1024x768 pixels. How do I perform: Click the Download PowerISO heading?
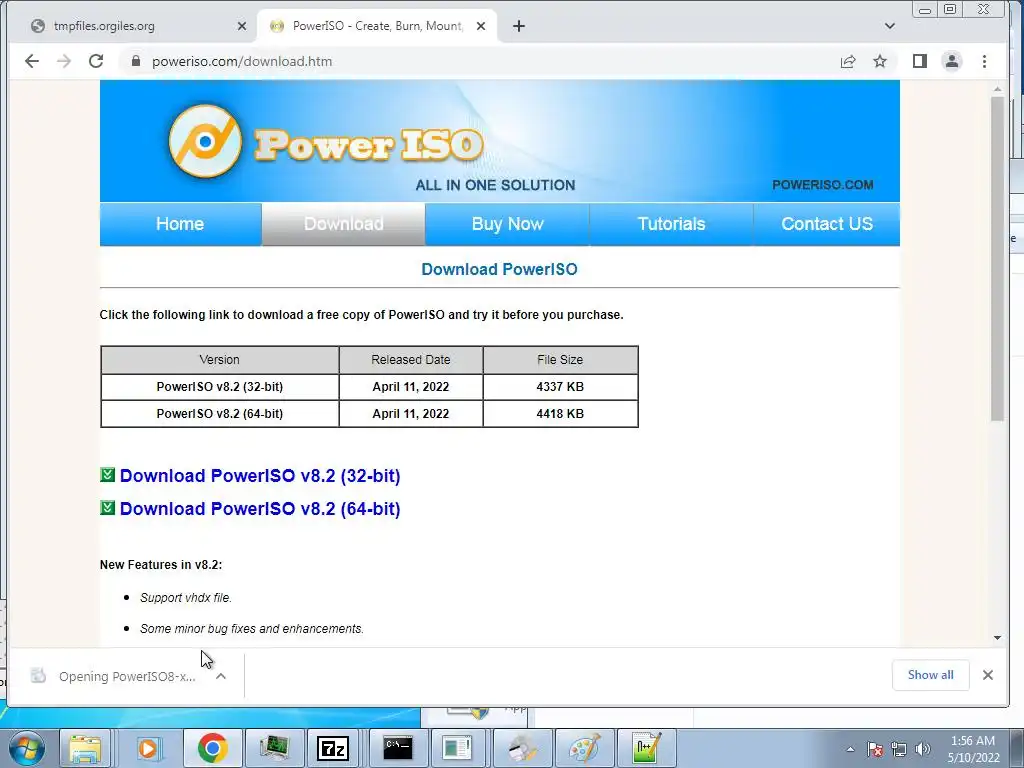click(500, 269)
